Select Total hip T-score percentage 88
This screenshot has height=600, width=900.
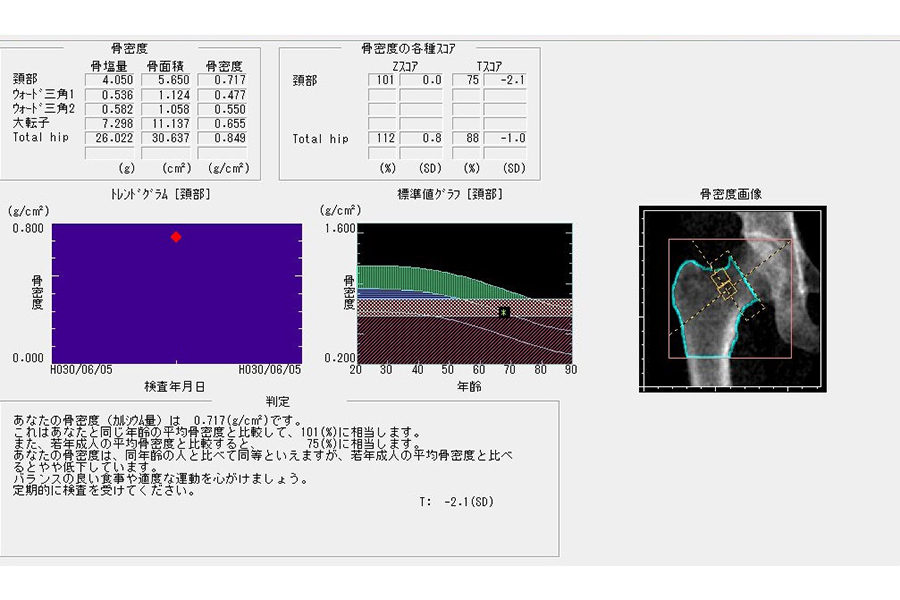click(x=466, y=138)
